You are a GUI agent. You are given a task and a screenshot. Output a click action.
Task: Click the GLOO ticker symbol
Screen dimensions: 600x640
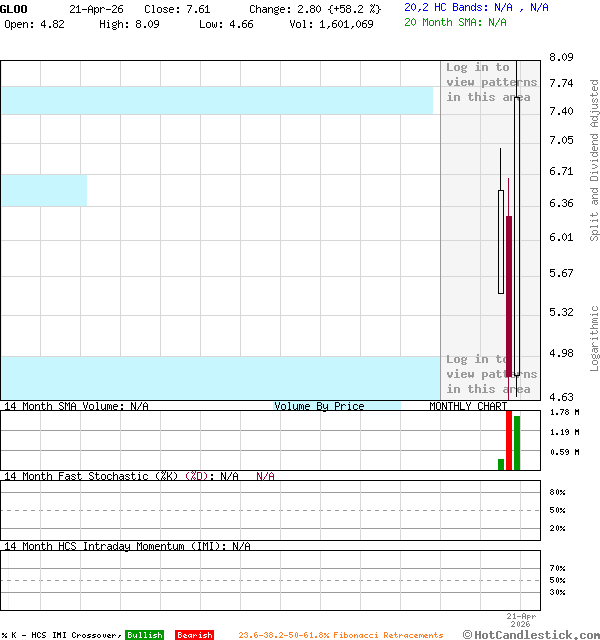tap(14, 8)
